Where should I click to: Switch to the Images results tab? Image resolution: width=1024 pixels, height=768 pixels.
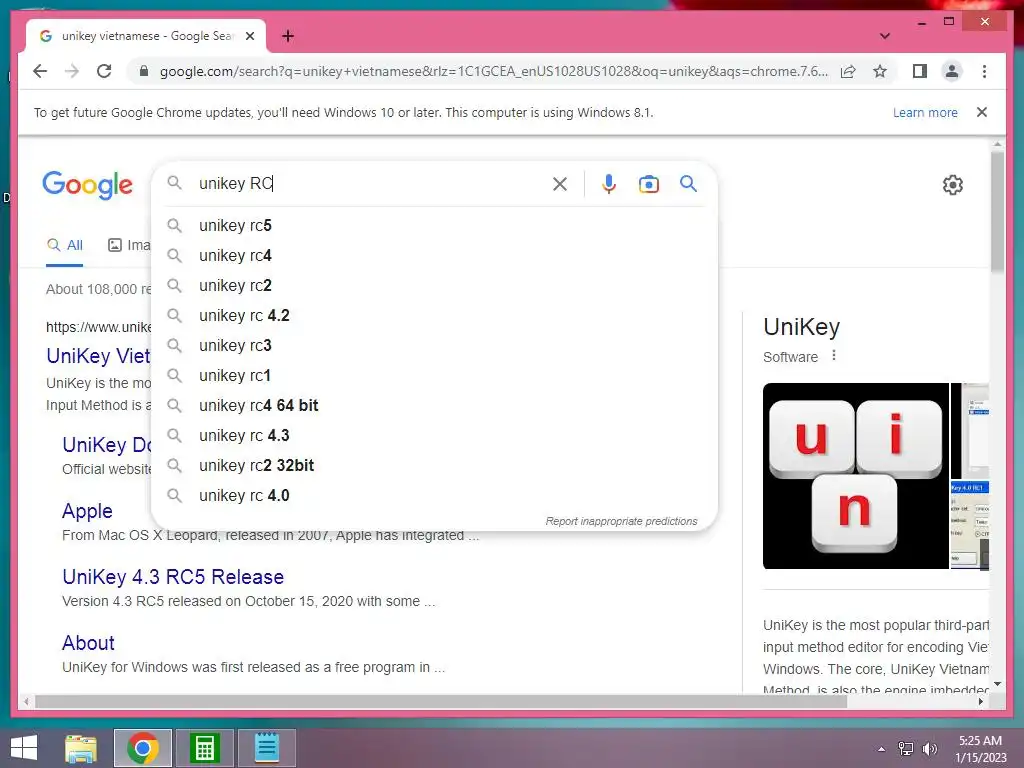(x=129, y=246)
